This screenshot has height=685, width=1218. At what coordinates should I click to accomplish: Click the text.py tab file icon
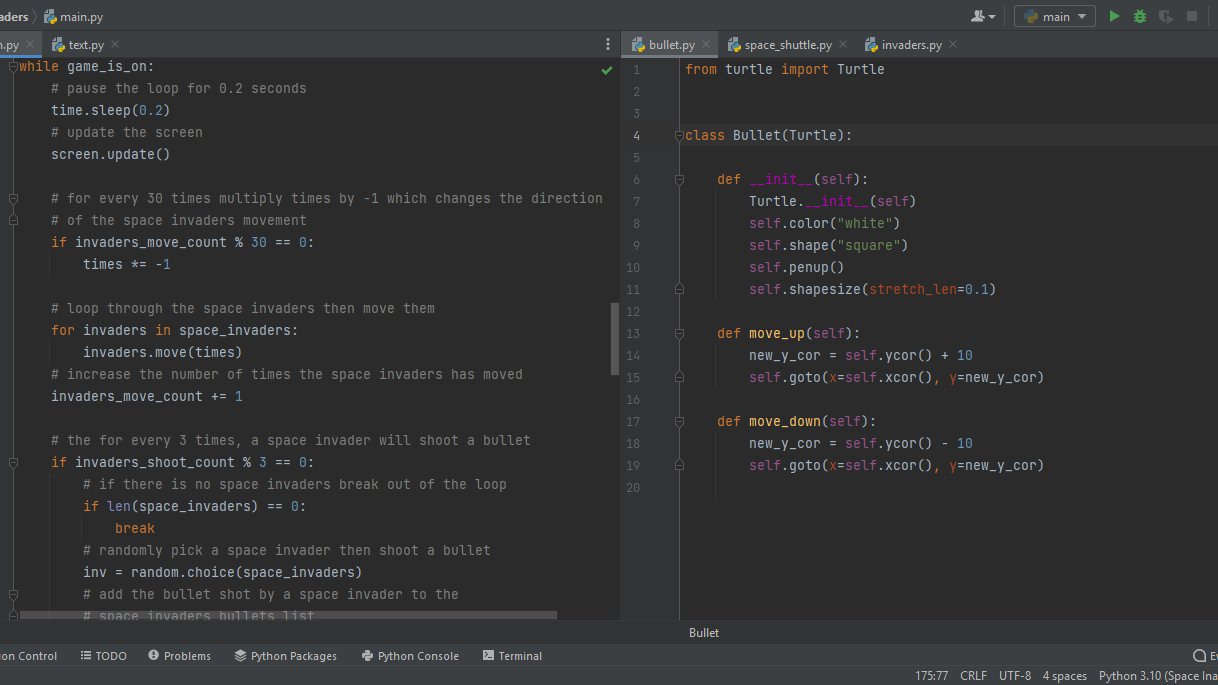[x=57, y=44]
